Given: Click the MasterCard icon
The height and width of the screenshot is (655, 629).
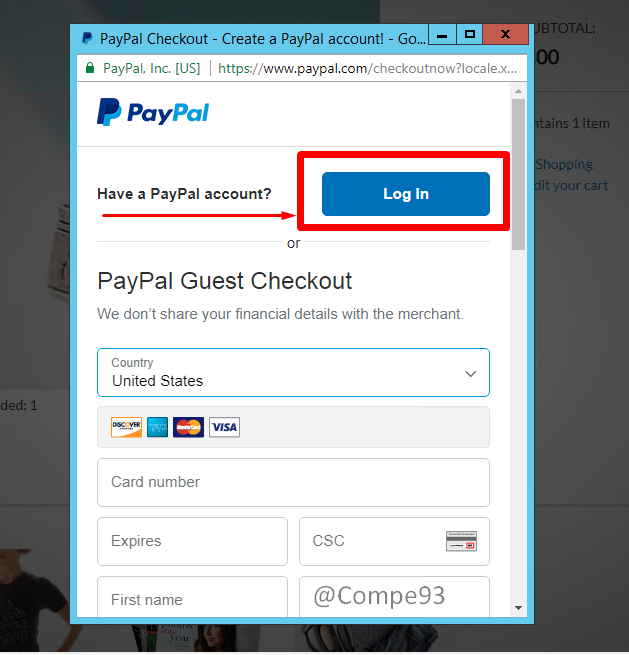Looking at the screenshot, I should 188,427.
